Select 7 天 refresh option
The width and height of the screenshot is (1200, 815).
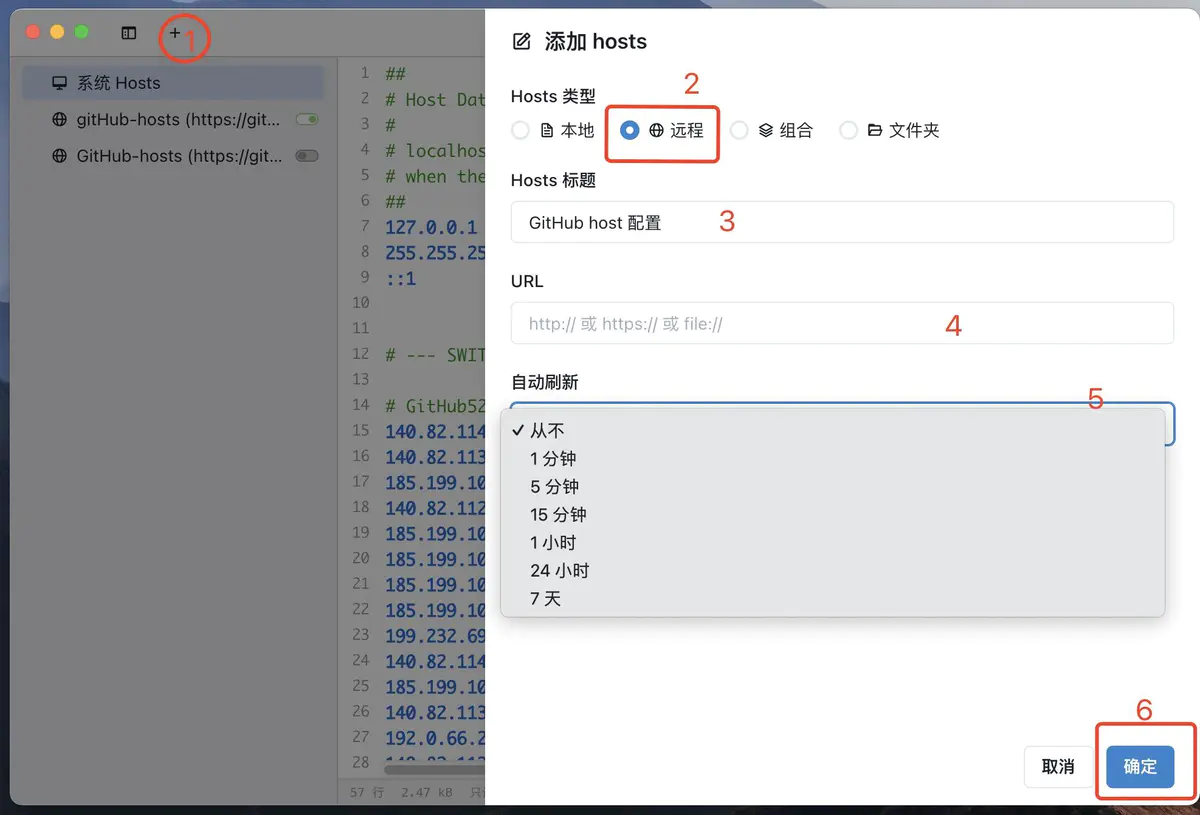[x=832, y=598]
